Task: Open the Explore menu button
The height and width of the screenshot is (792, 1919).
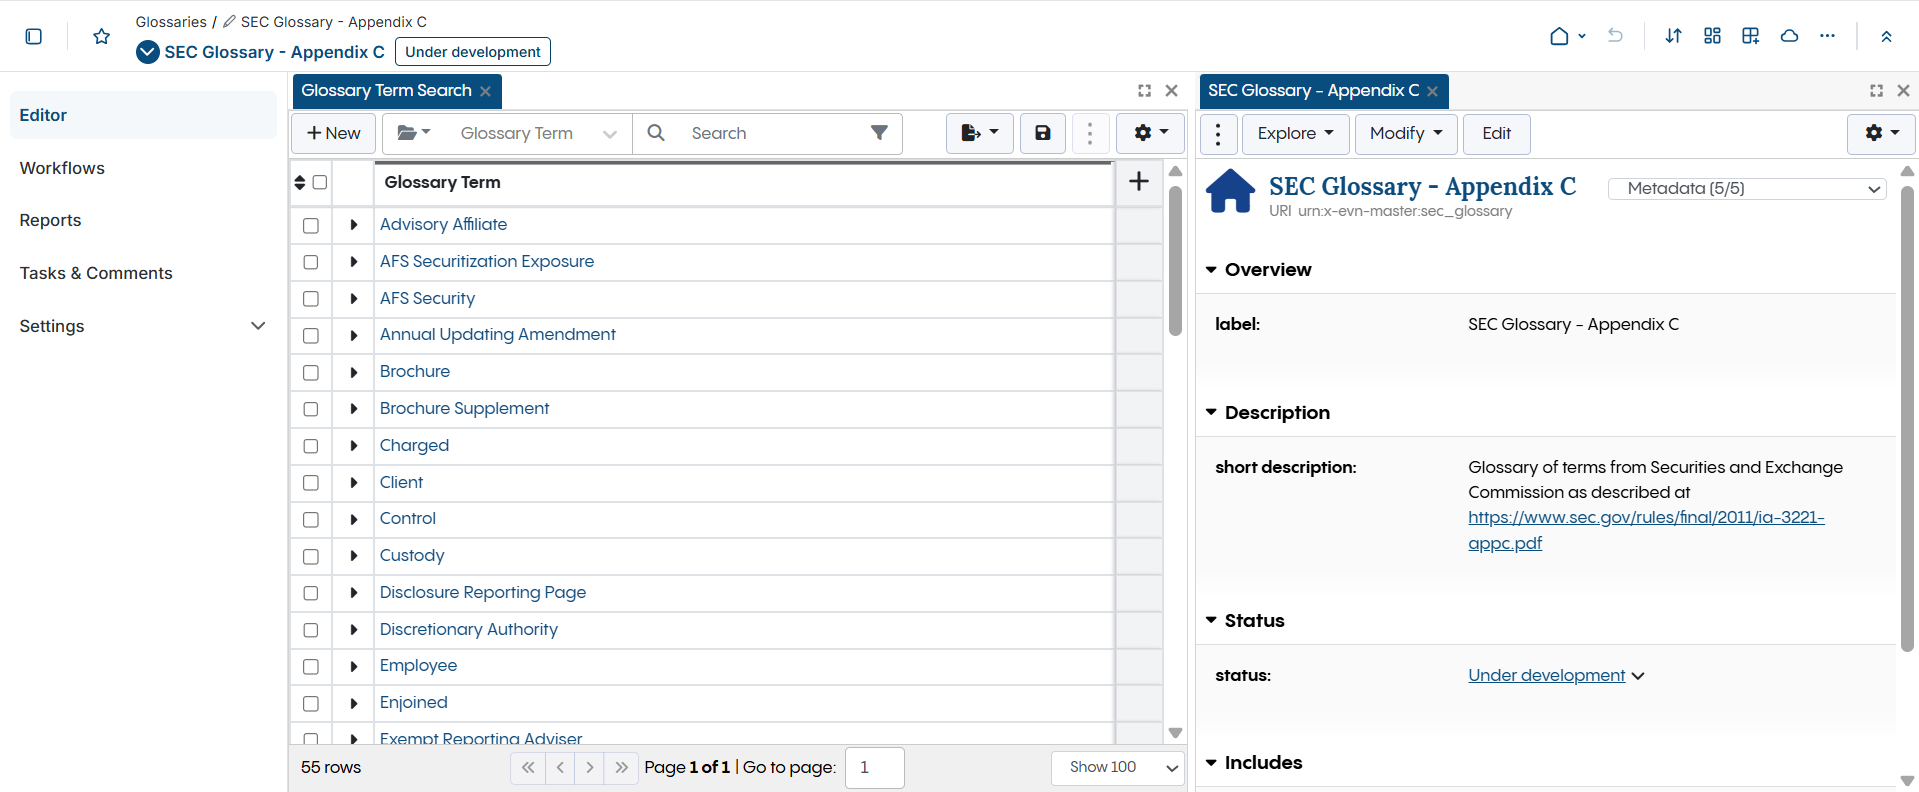Action: [1296, 133]
